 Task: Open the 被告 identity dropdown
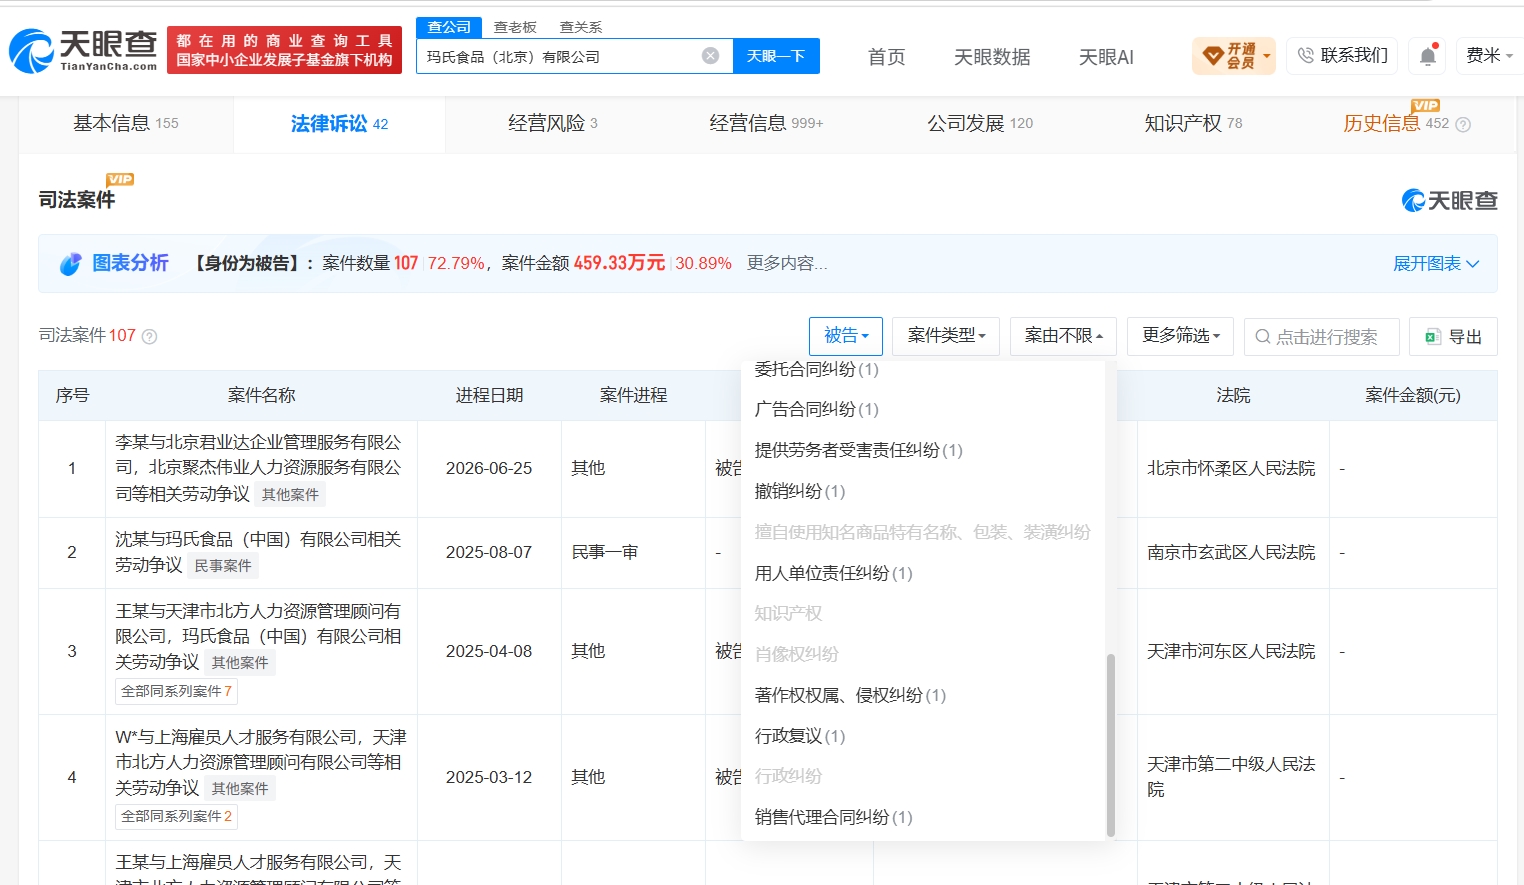[846, 336]
